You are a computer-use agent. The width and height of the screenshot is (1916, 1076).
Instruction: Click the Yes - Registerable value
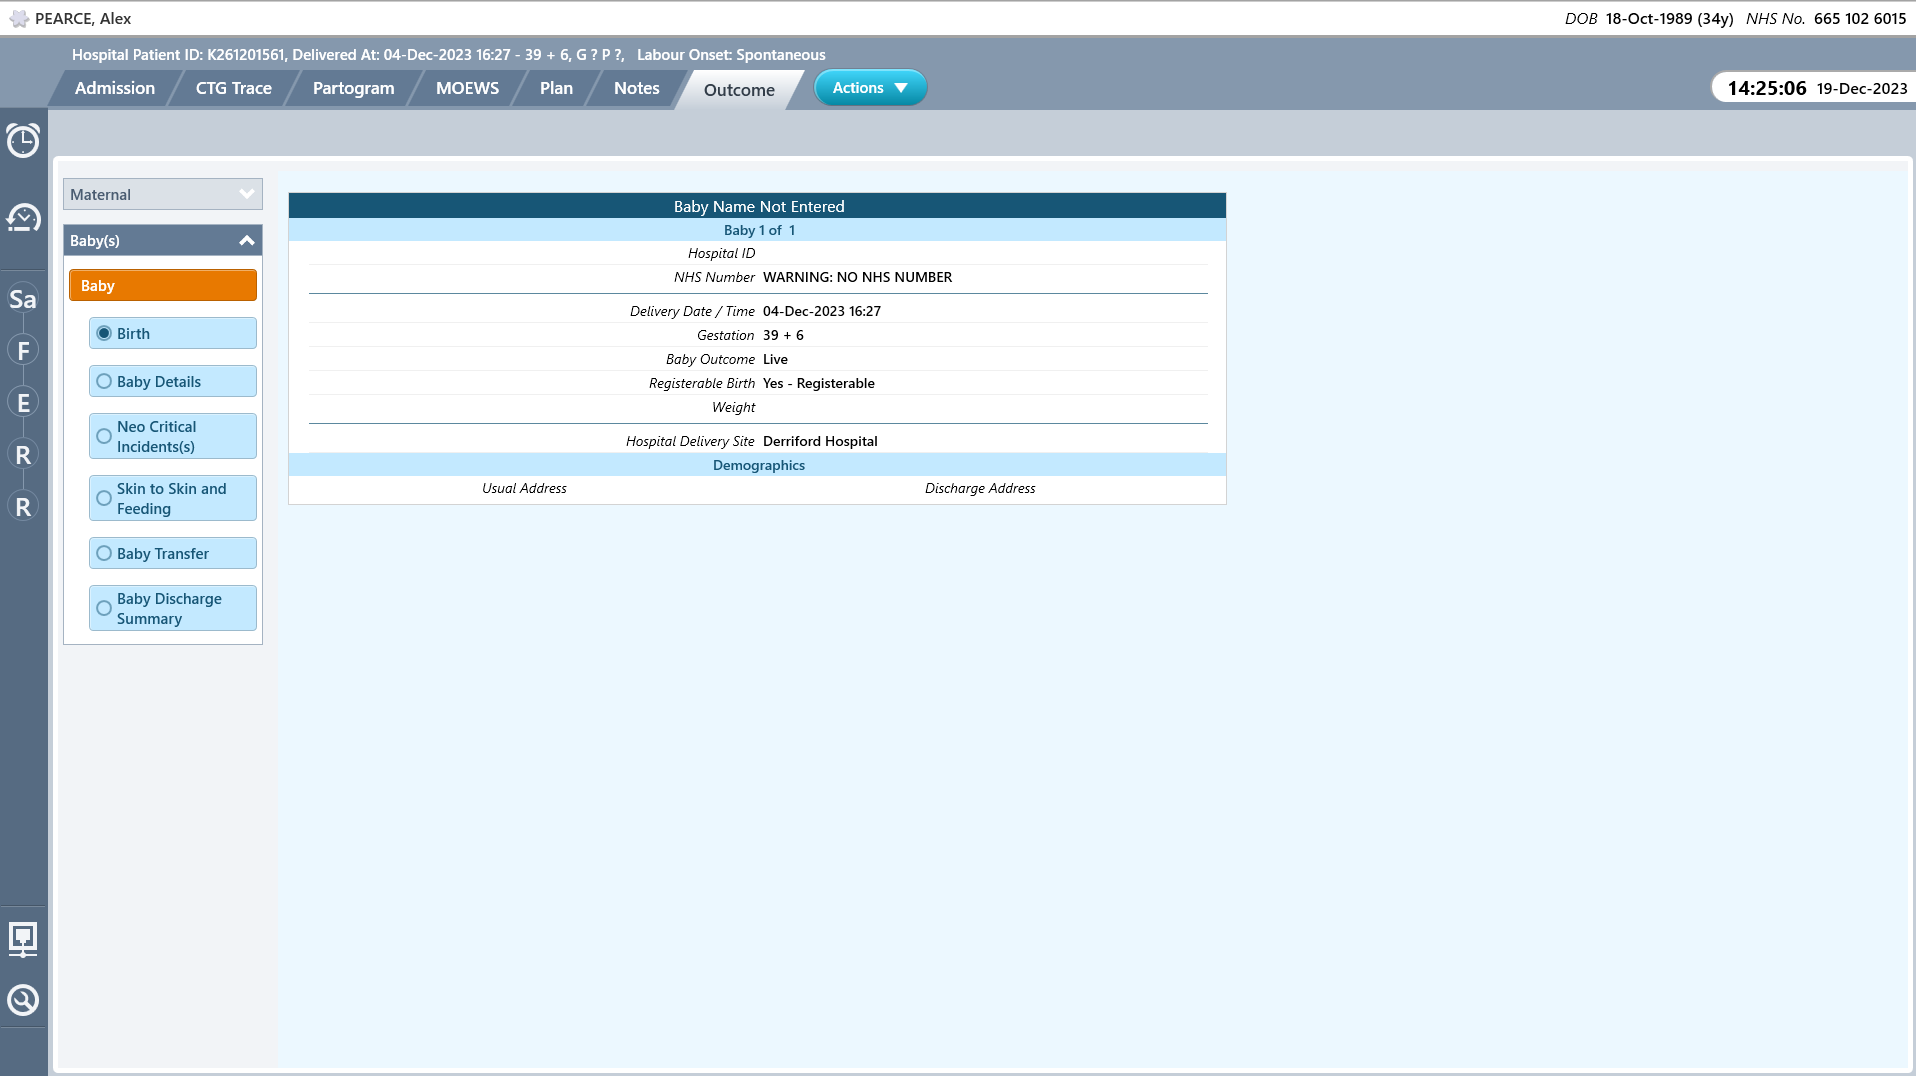[819, 383]
